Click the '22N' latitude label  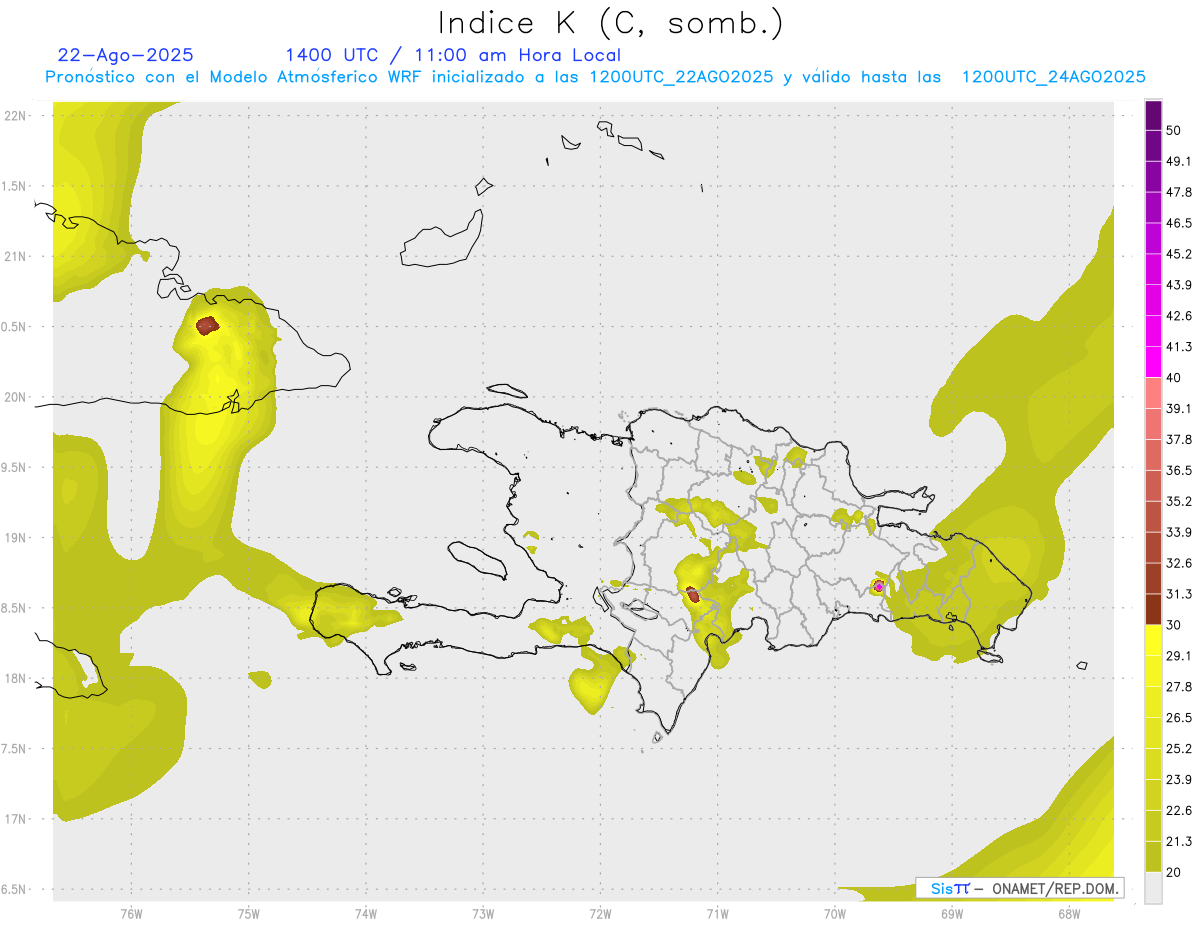click(16, 116)
